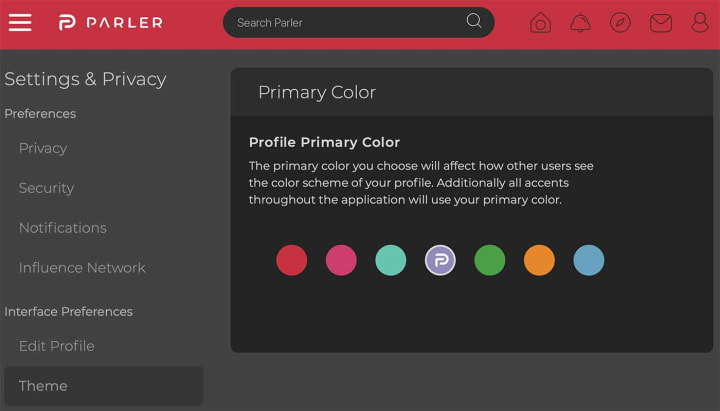The image size is (720, 411).
Task: Go to the home feed icon
Action: (x=540, y=23)
